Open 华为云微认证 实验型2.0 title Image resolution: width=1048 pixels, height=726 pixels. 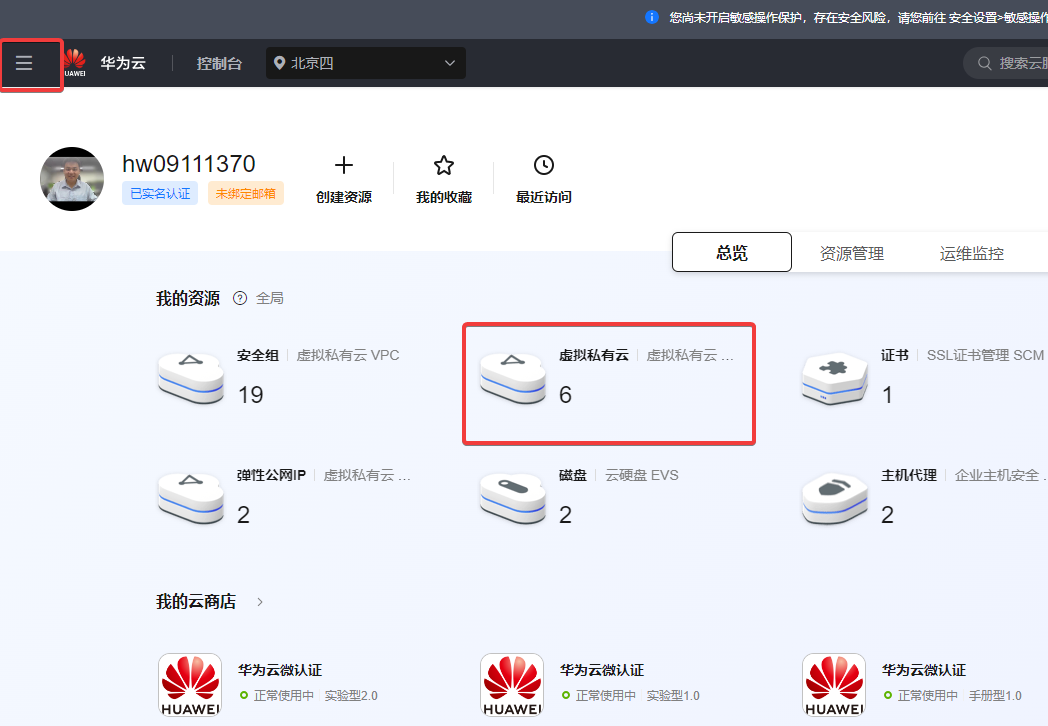[280, 670]
